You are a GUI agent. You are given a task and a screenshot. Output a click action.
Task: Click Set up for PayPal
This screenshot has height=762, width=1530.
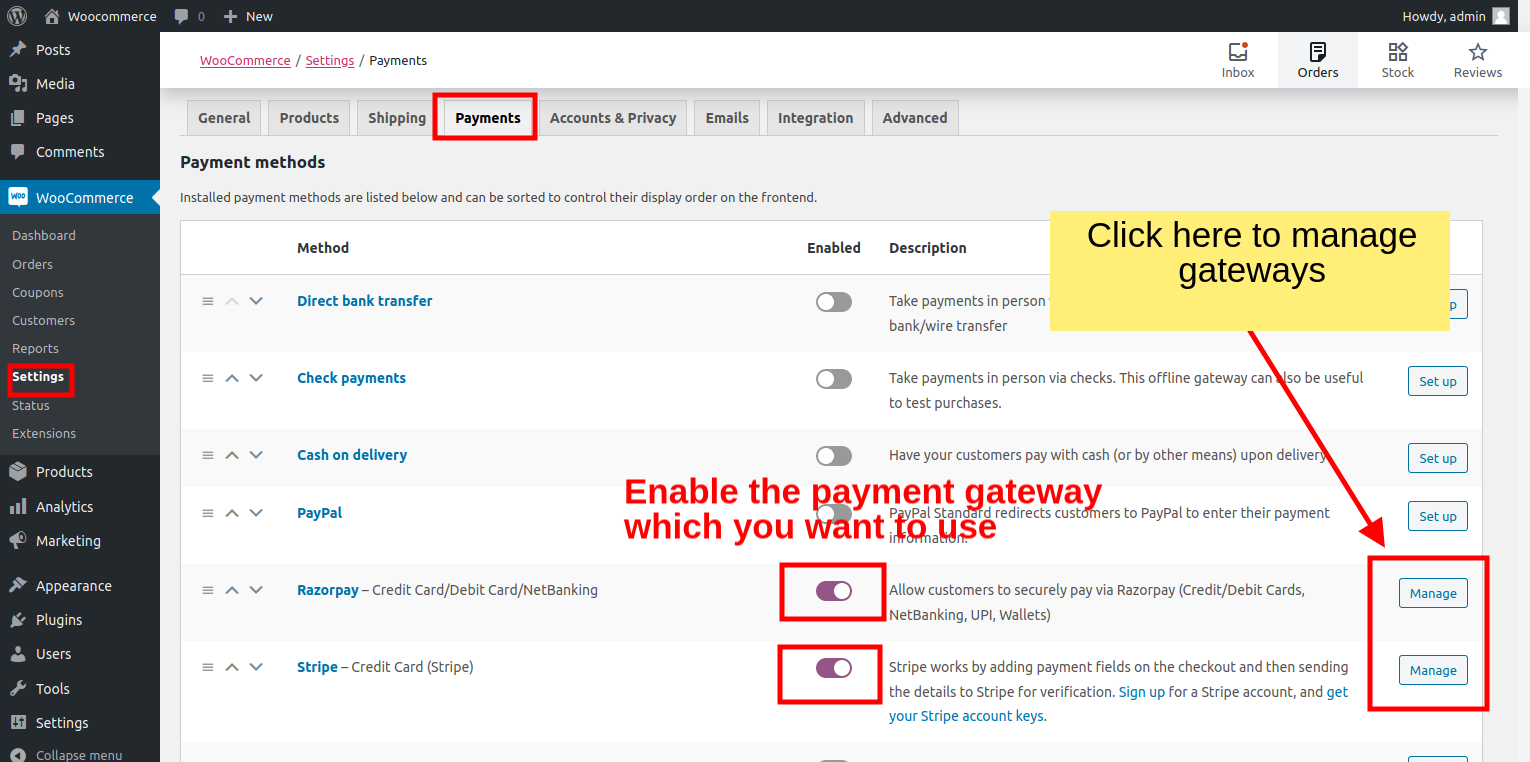pos(1438,516)
